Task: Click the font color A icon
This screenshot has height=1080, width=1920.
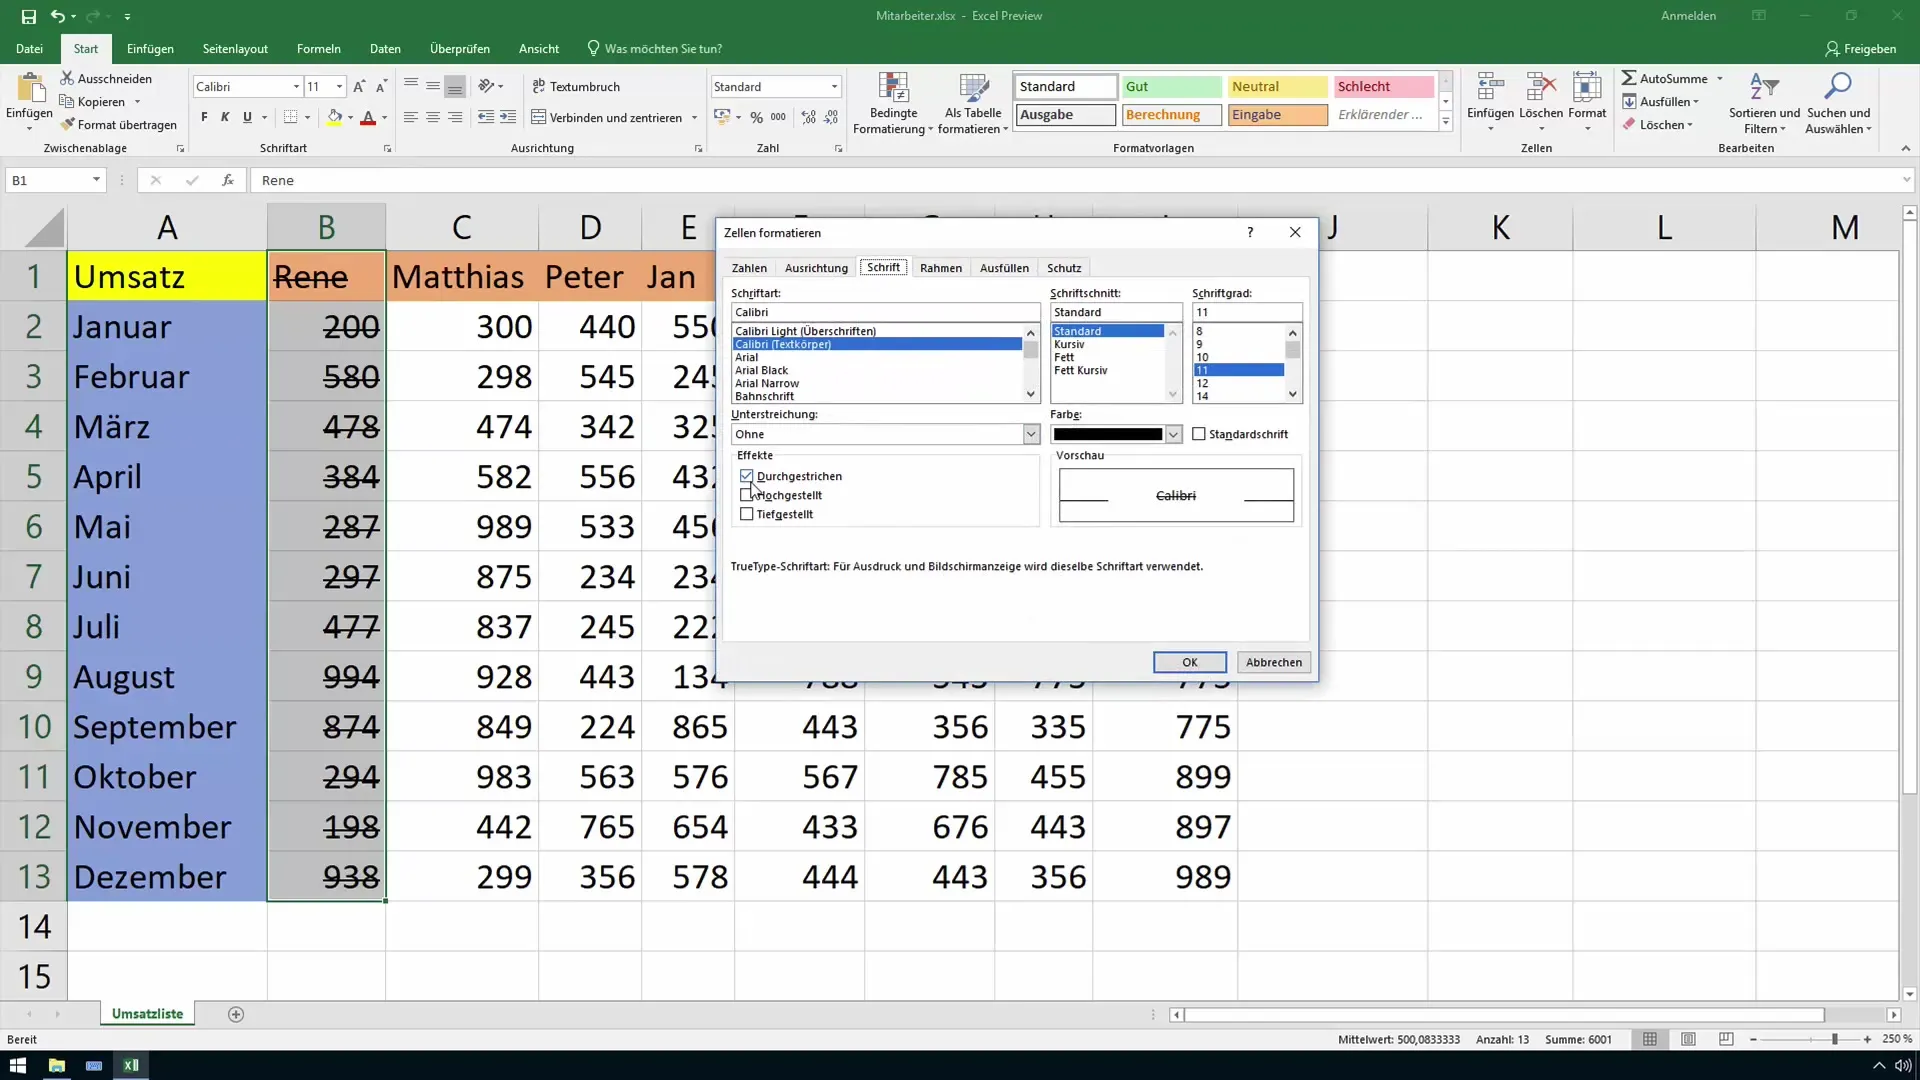Action: (368, 117)
